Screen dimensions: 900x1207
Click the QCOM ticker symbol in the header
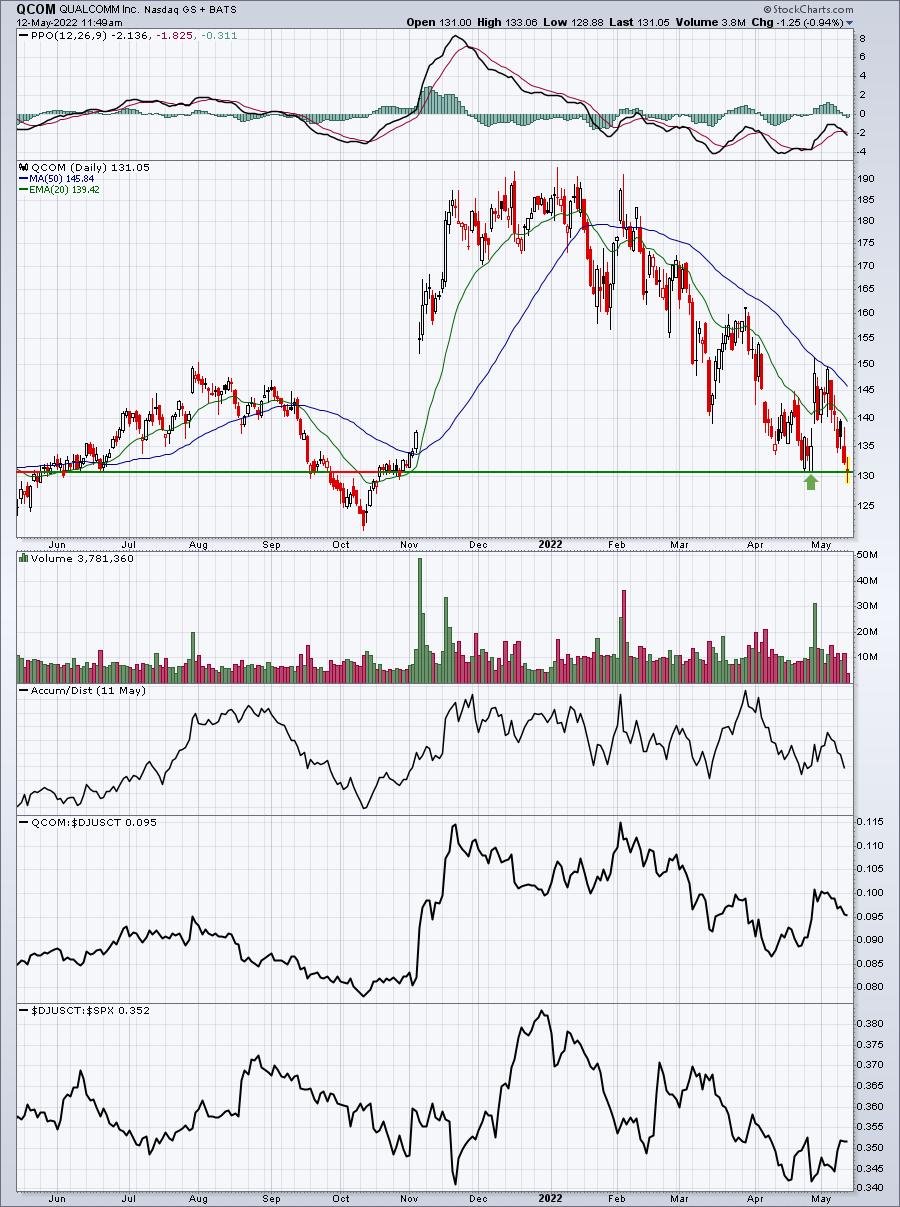(24, 7)
